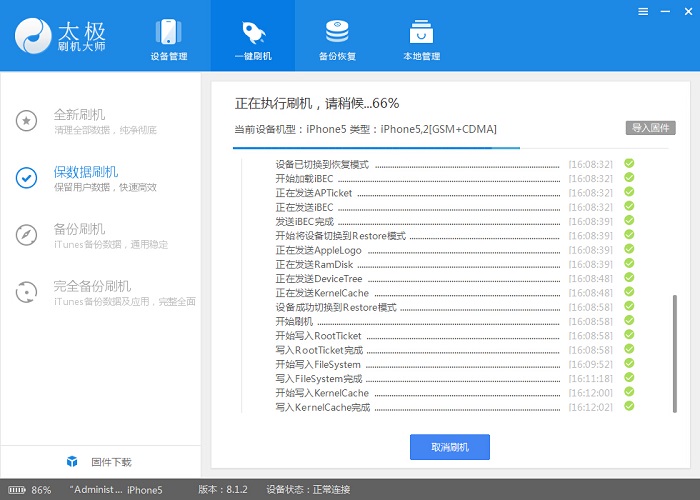Click the green check for 设备已切换到恢复模式

(629, 163)
